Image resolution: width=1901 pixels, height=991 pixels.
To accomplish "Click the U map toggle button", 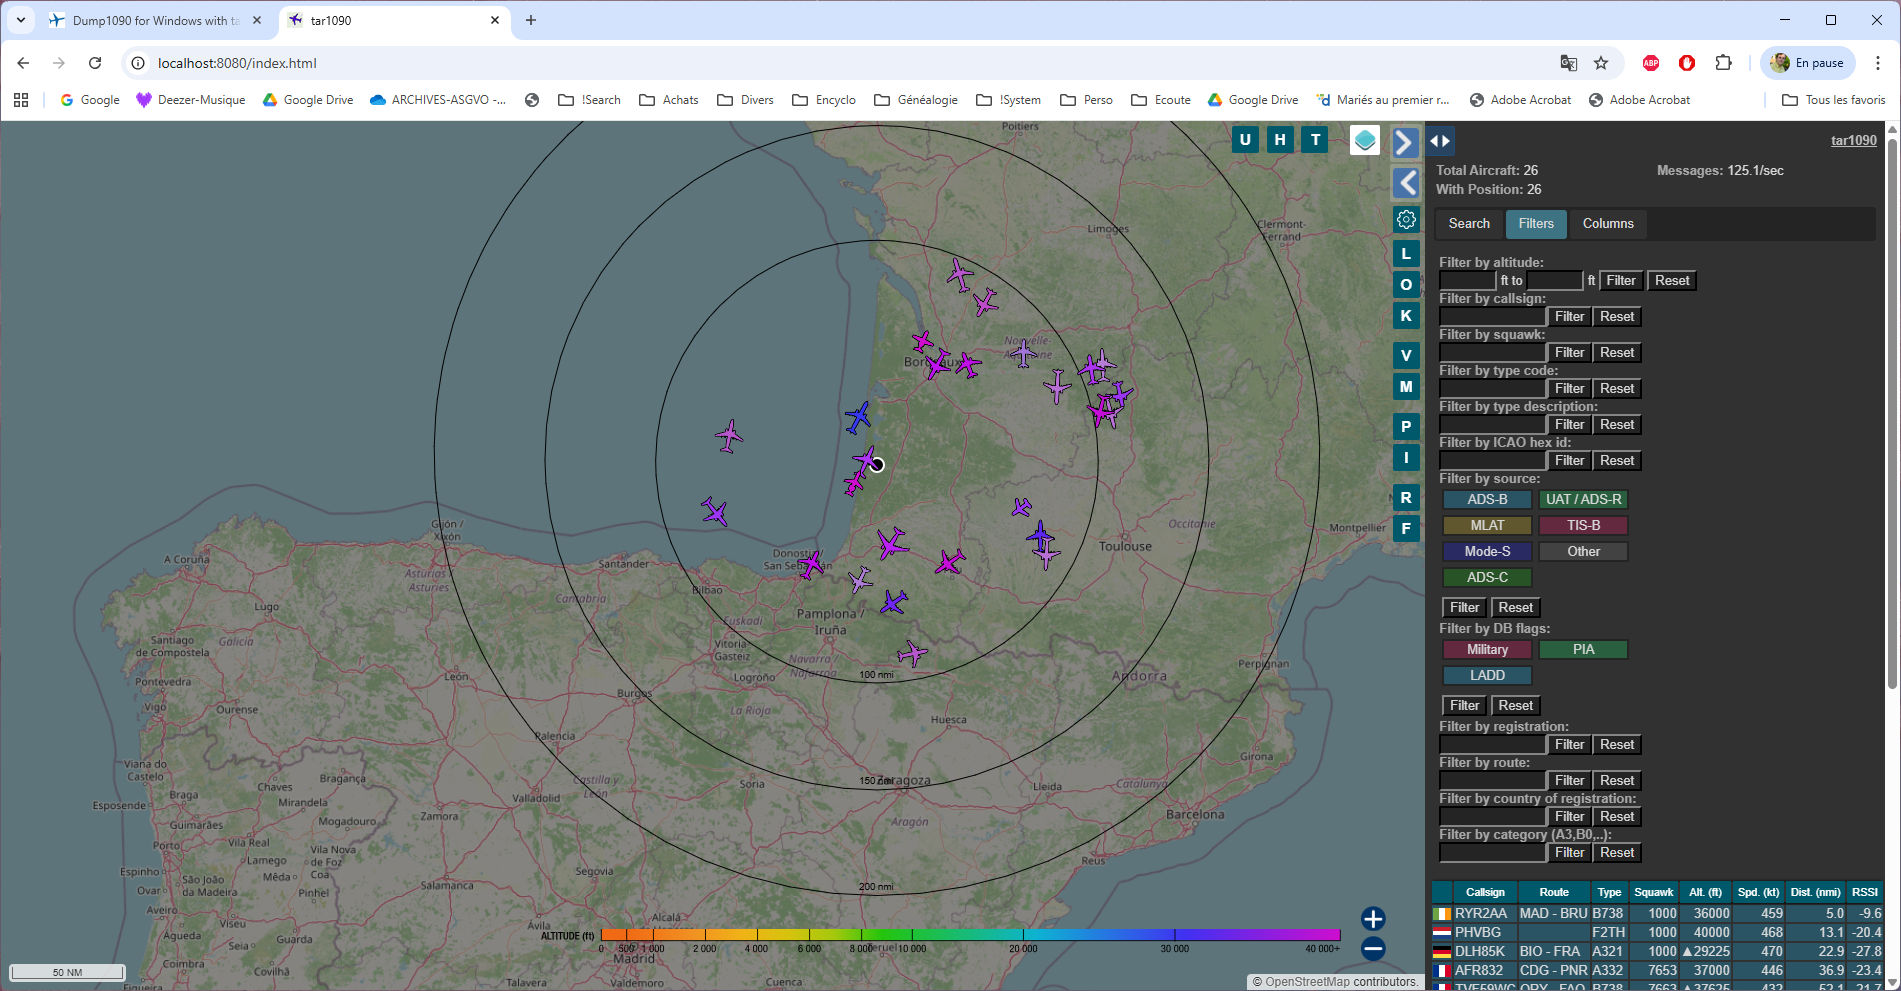I will (1245, 140).
